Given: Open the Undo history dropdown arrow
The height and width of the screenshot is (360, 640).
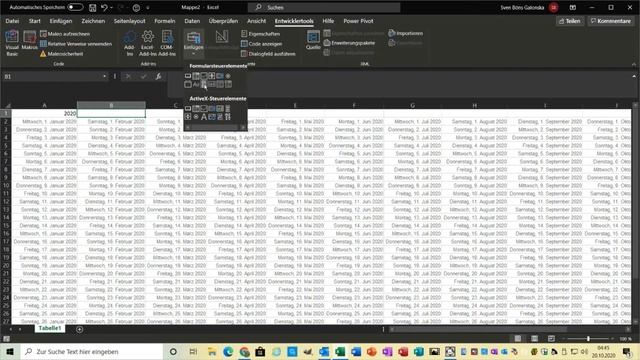Looking at the screenshot, I should tap(111, 7).
